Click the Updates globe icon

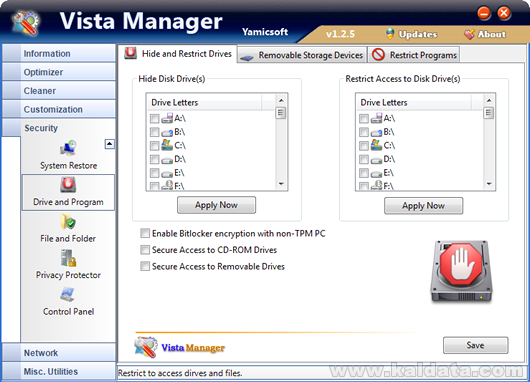pos(390,34)
